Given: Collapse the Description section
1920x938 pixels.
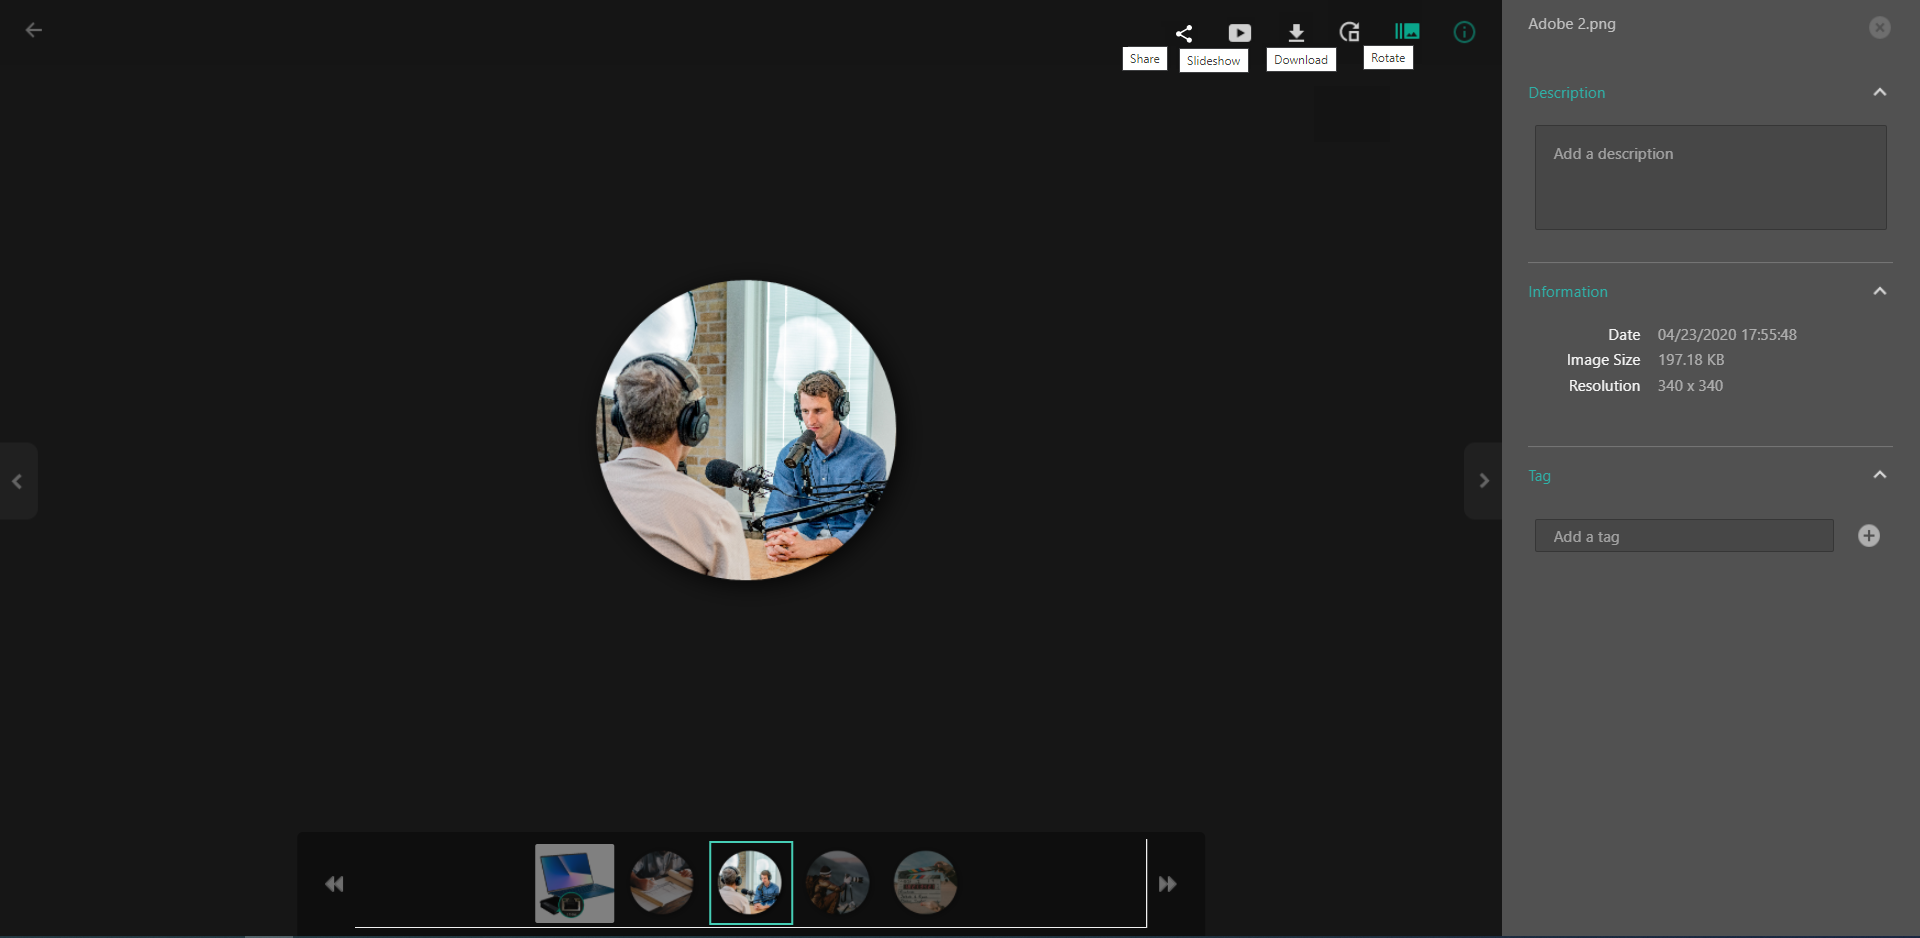Looking at the screenshot, I should (1880, 92).
